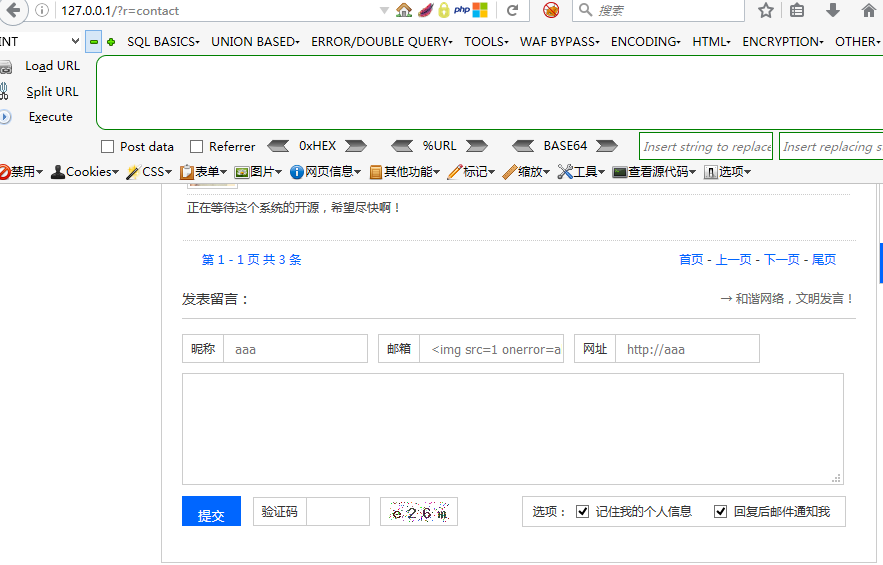Split URL in HackBar
Screen dimensions: 883x565
click(52, 92)
